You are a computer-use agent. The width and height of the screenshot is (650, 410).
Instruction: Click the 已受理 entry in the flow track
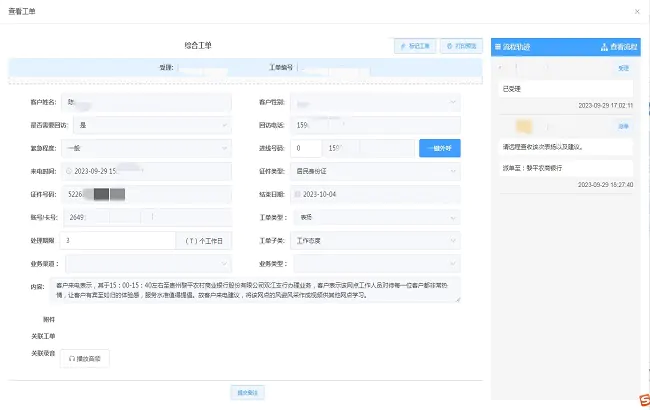(566, 89)
